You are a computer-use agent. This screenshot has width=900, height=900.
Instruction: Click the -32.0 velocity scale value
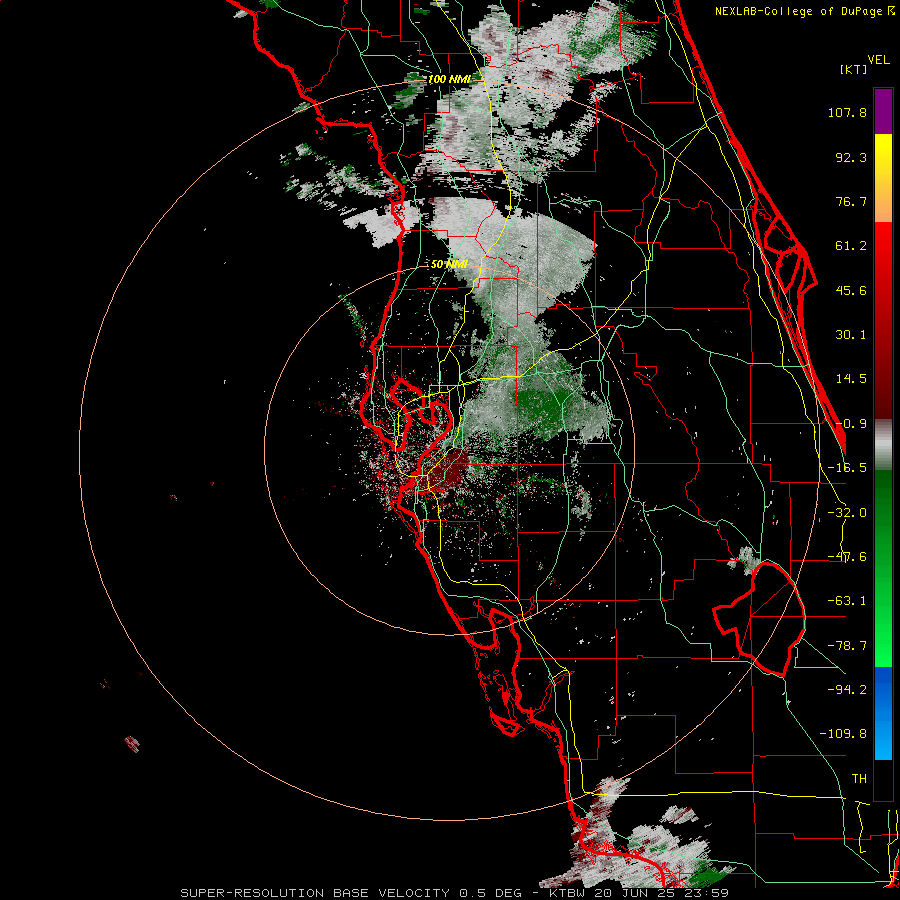(847, 513)
